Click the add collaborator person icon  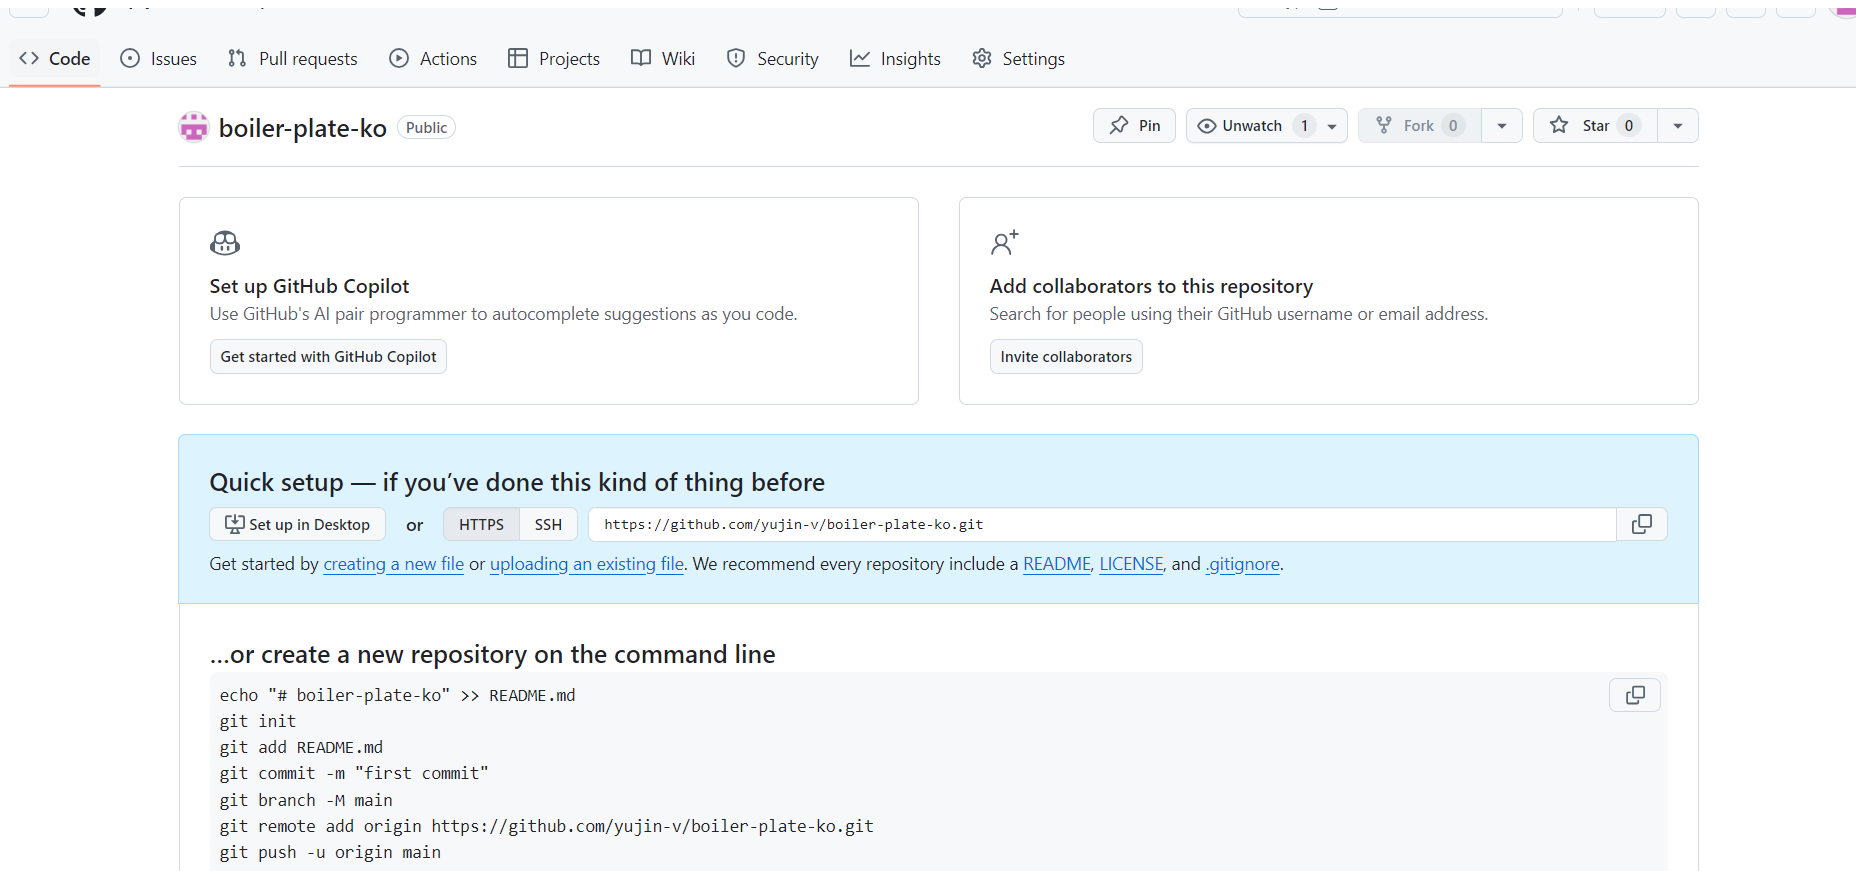coord(1005,243)
